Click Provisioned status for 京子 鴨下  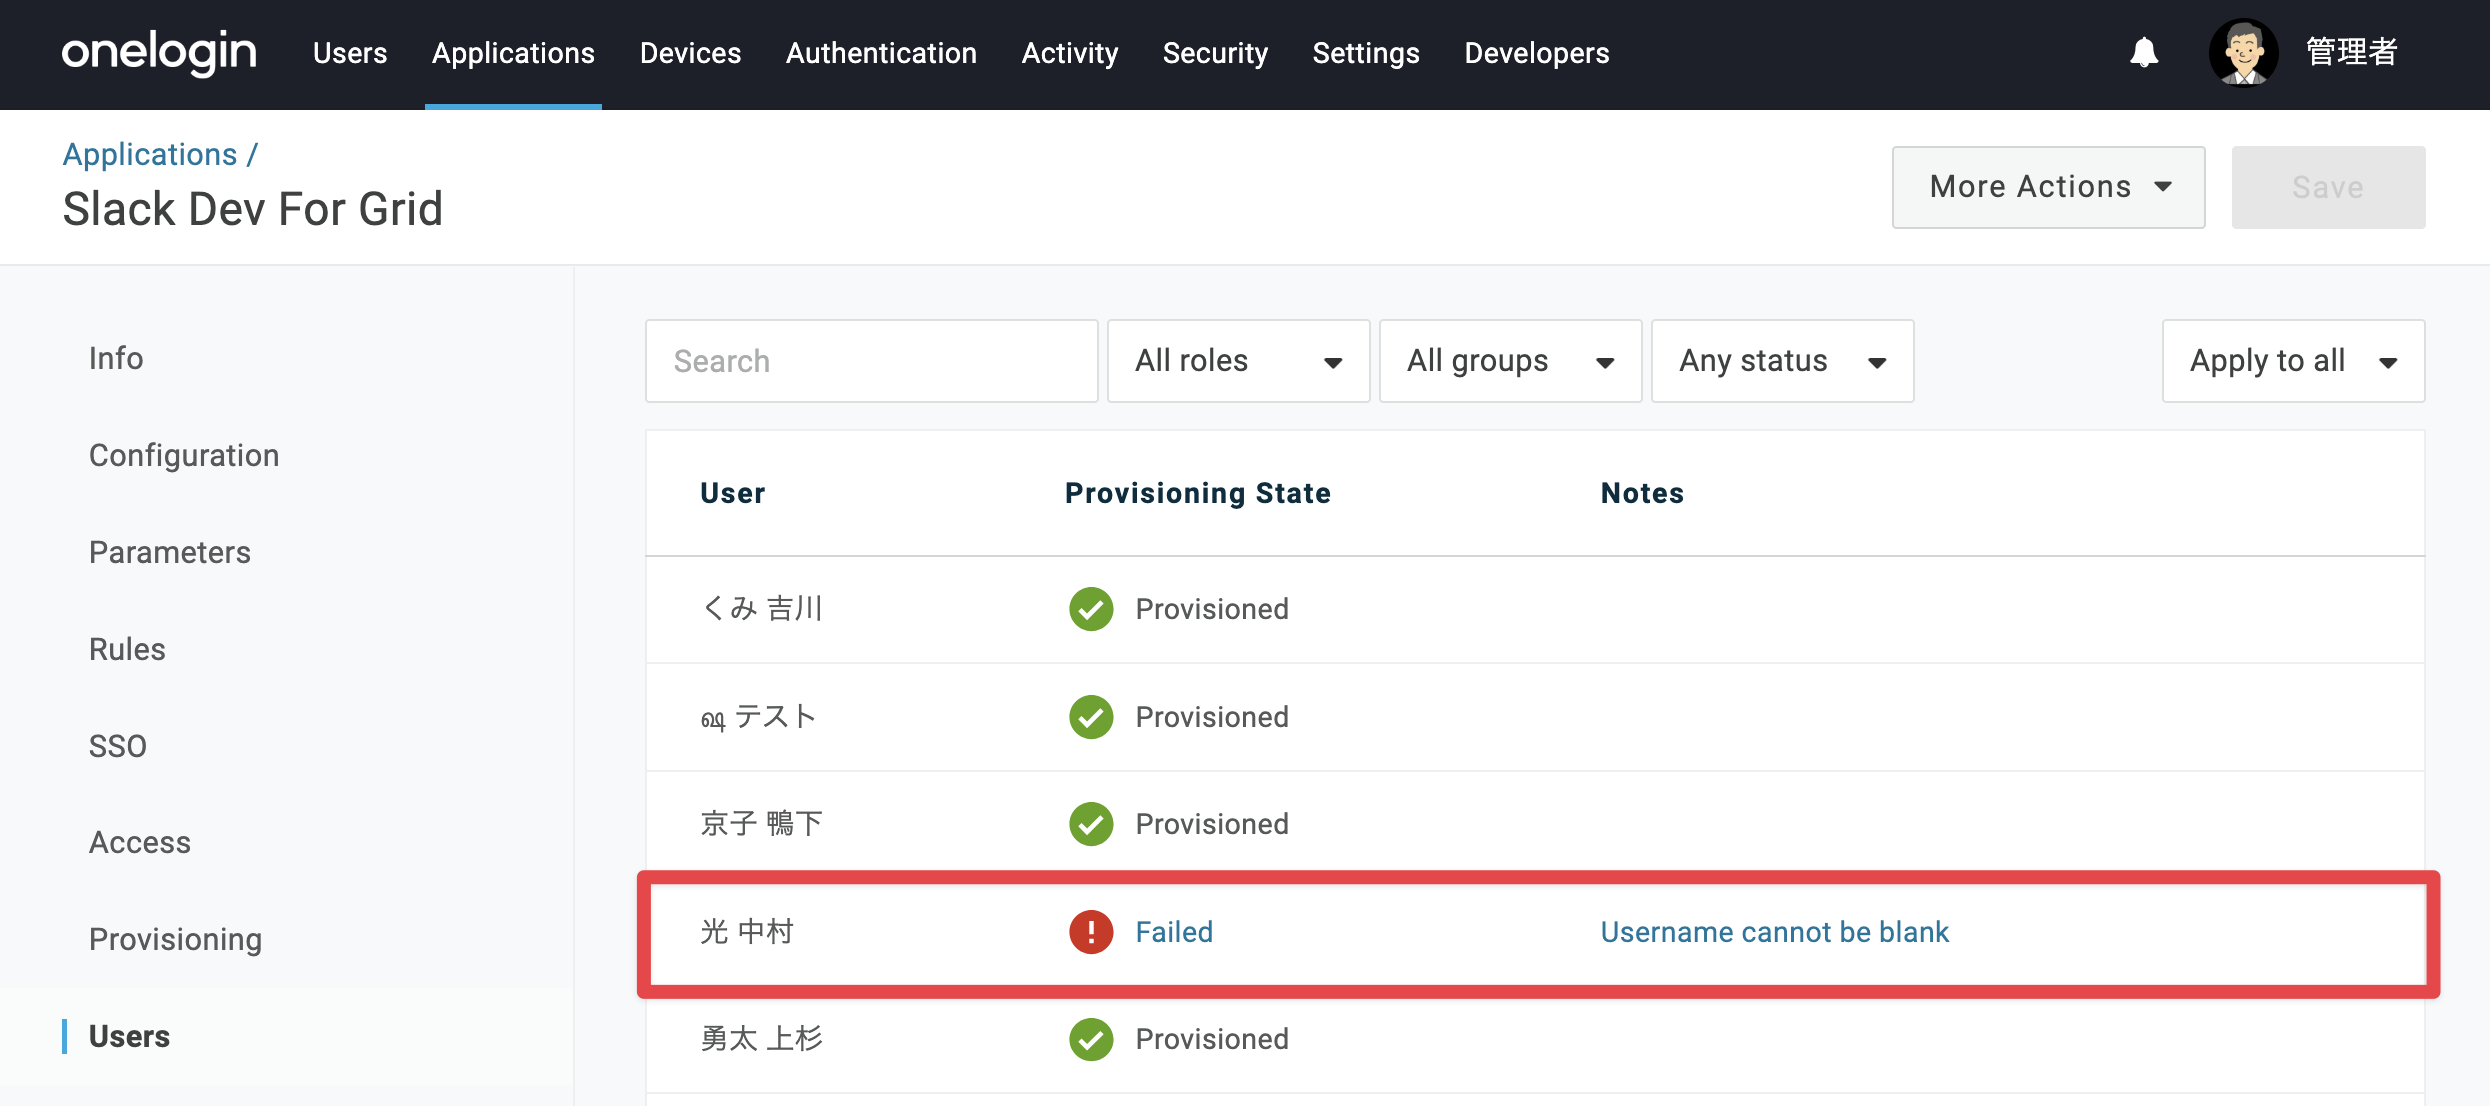(1212, 824)
